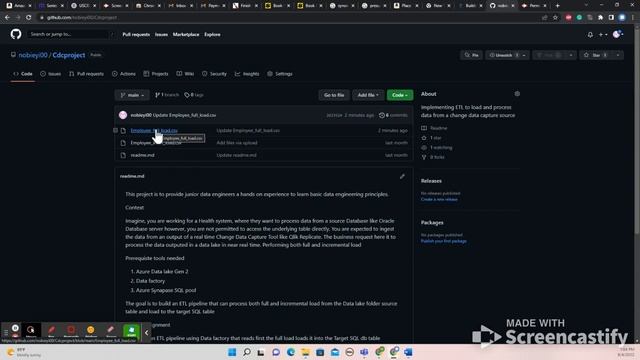Image resolution: width=640 pixels, height=360 pixels.
Task: Expand the Unwatch dropdown arrow
Action: (524, 55)
